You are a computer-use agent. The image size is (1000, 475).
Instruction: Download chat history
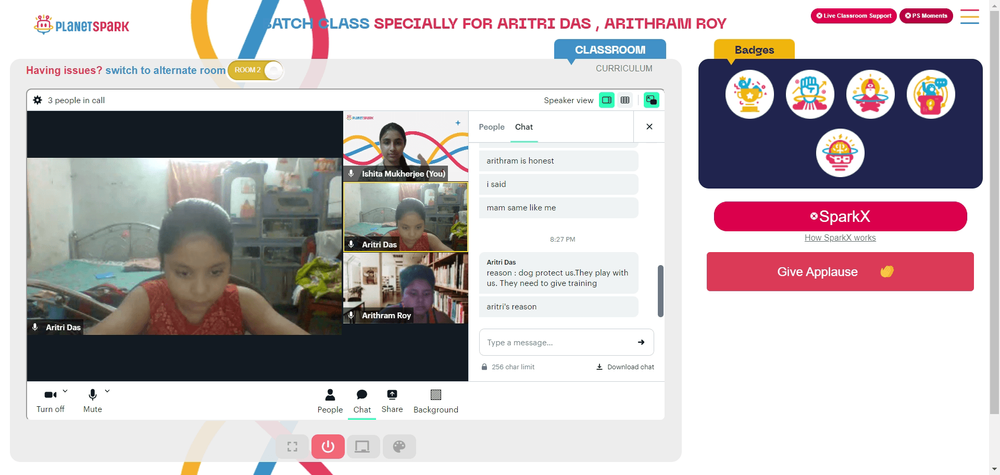[x=625, y=367]
